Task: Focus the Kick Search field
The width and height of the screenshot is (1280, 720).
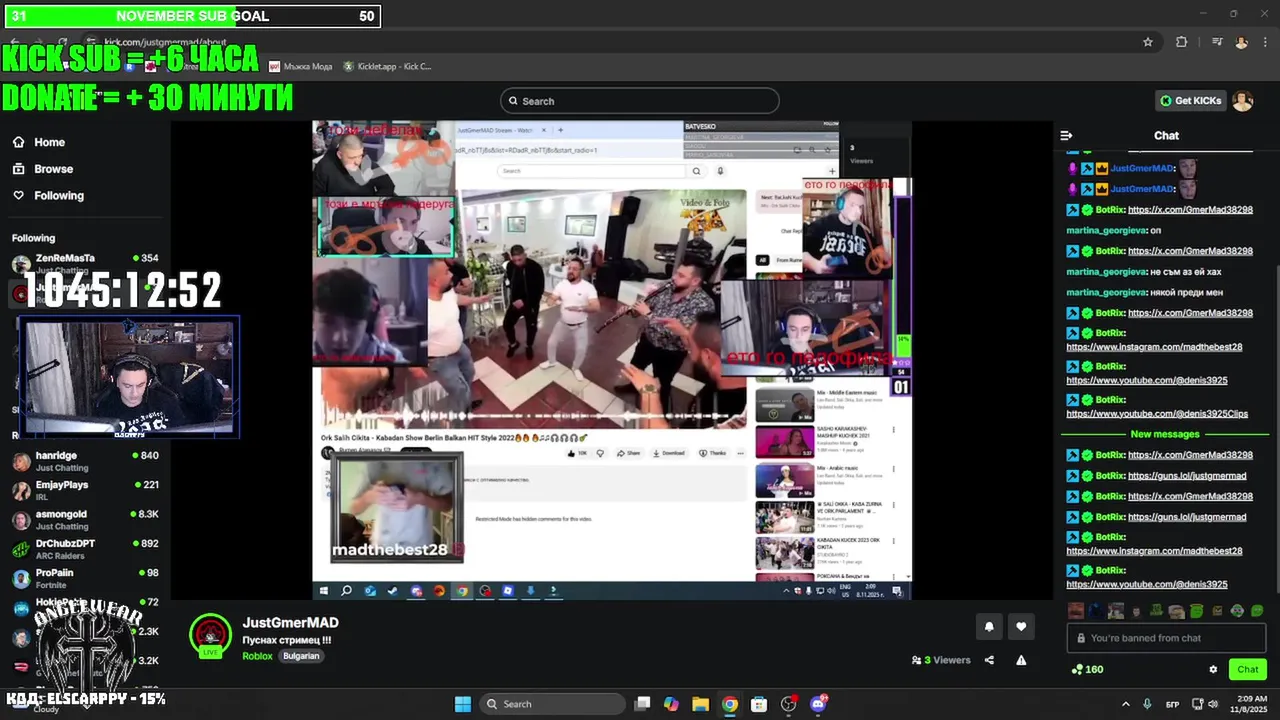Action: tap(640, 101)
